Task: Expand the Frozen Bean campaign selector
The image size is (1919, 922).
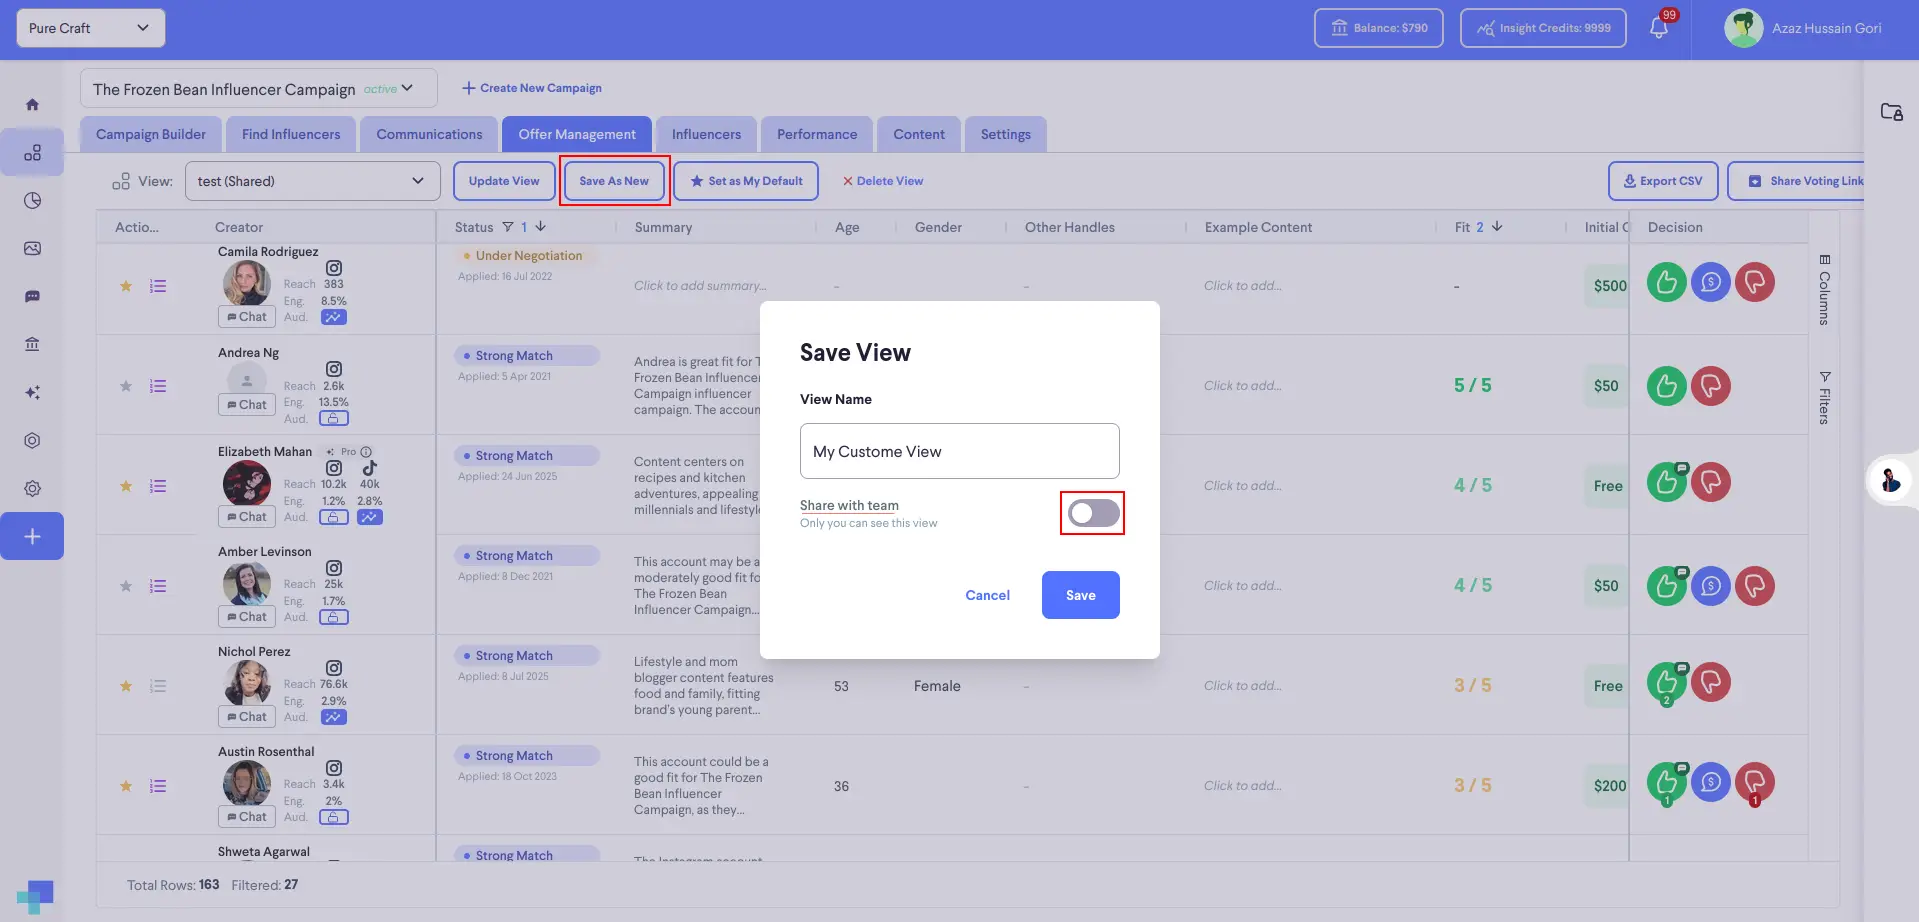Action: (x=259, y=89)
